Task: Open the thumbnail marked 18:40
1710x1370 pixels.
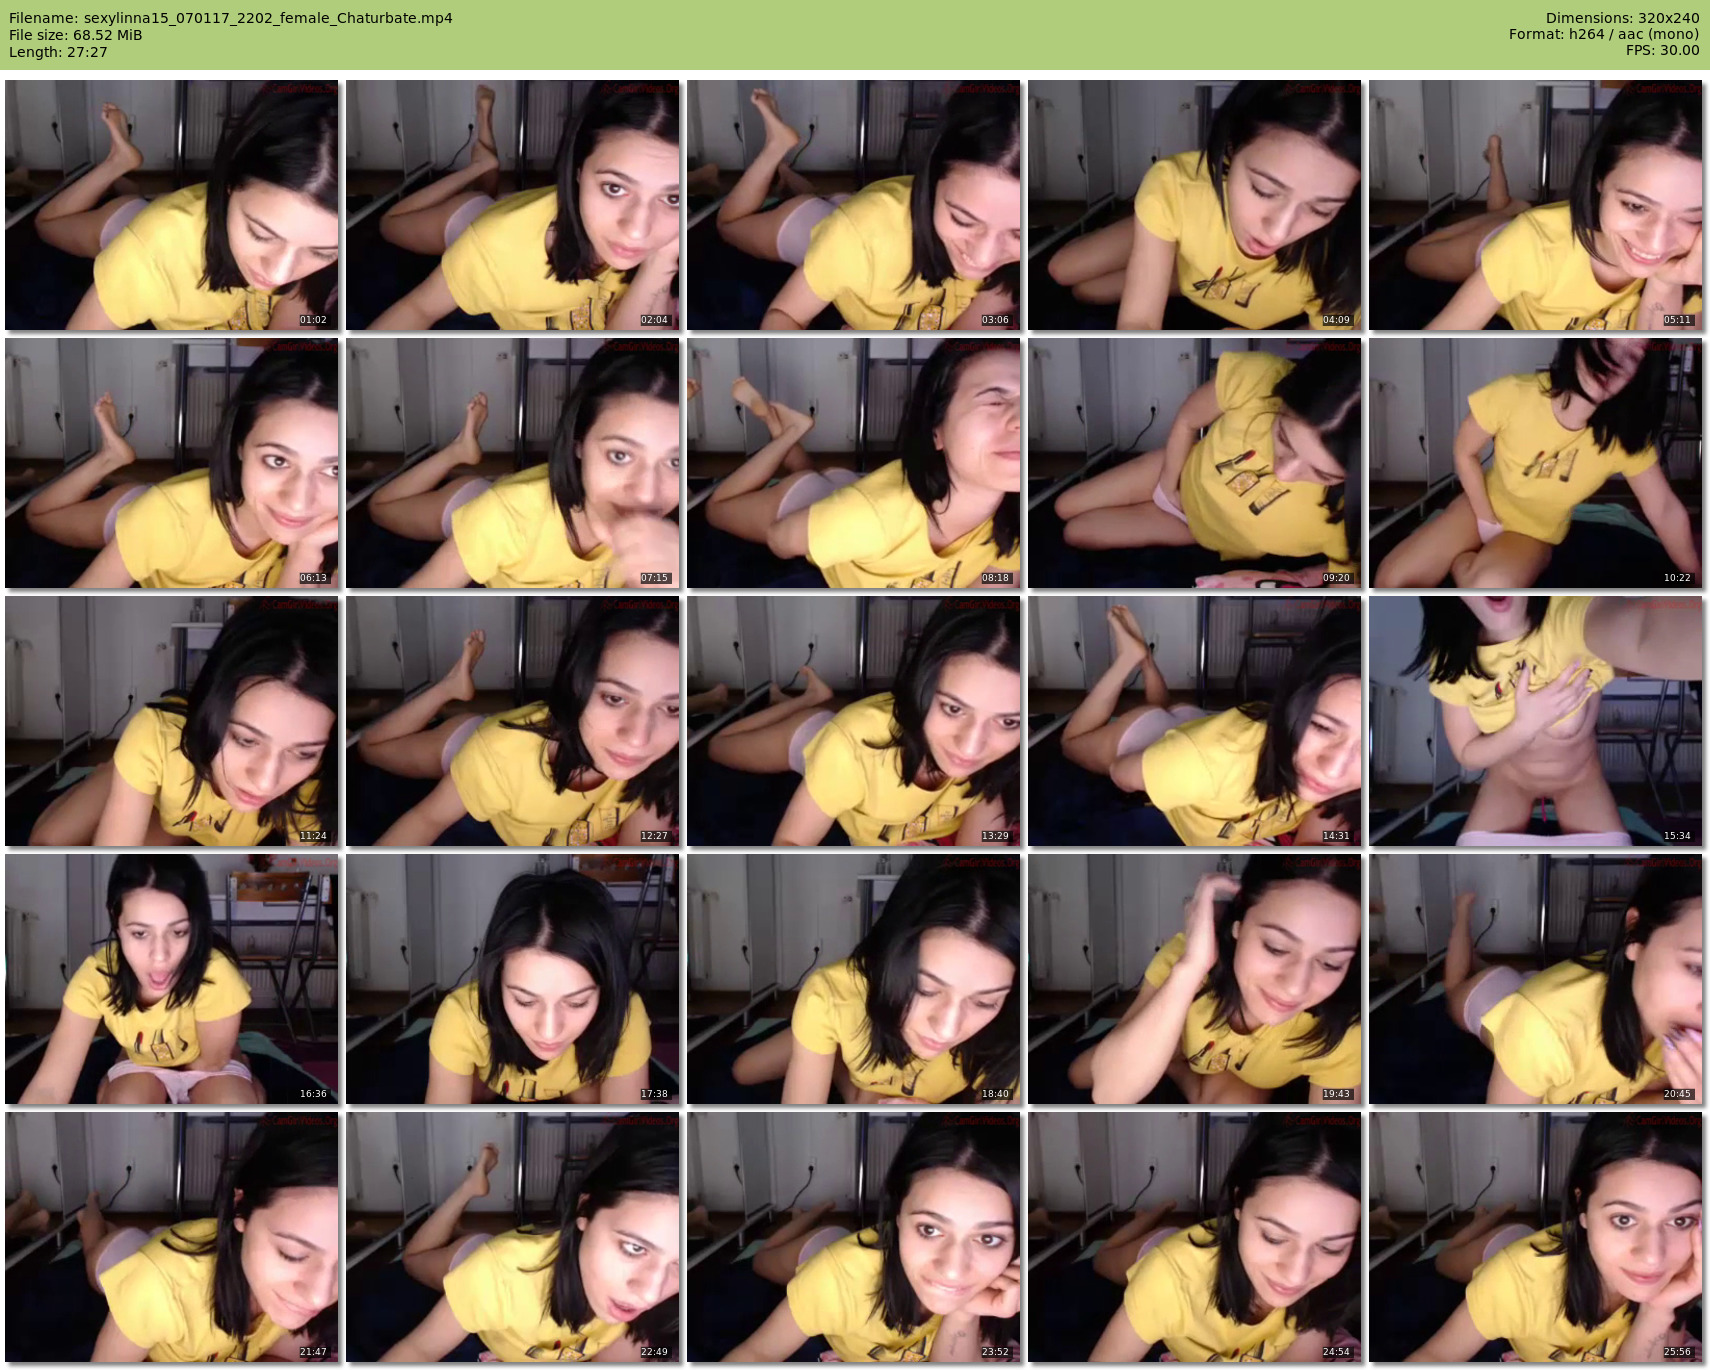Action: click(854, 979)
